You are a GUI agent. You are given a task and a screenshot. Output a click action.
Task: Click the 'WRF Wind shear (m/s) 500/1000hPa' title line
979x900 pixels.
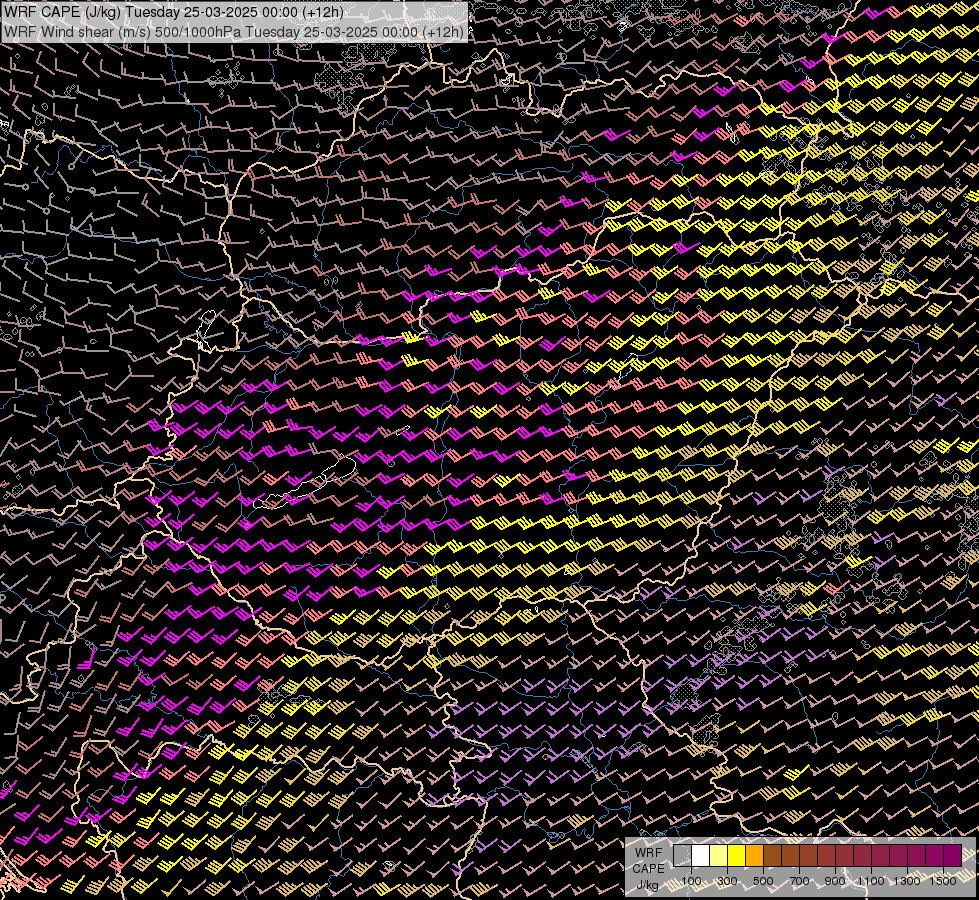click(234, 32)
